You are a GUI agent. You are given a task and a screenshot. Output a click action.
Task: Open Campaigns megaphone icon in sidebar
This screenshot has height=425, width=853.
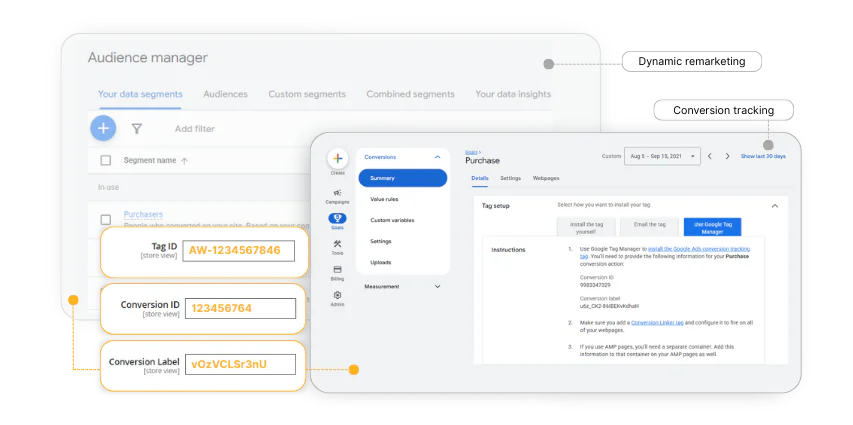[x=337, y=193]
